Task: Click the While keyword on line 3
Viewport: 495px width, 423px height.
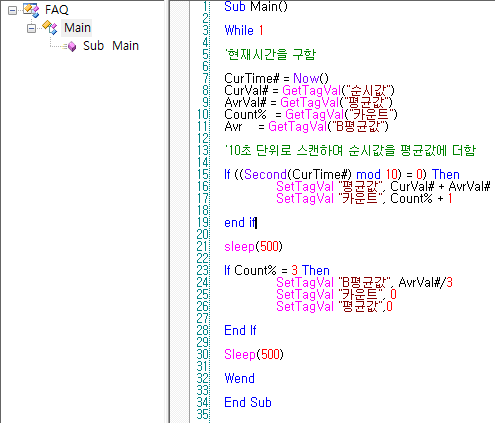Action: [239, 30]
